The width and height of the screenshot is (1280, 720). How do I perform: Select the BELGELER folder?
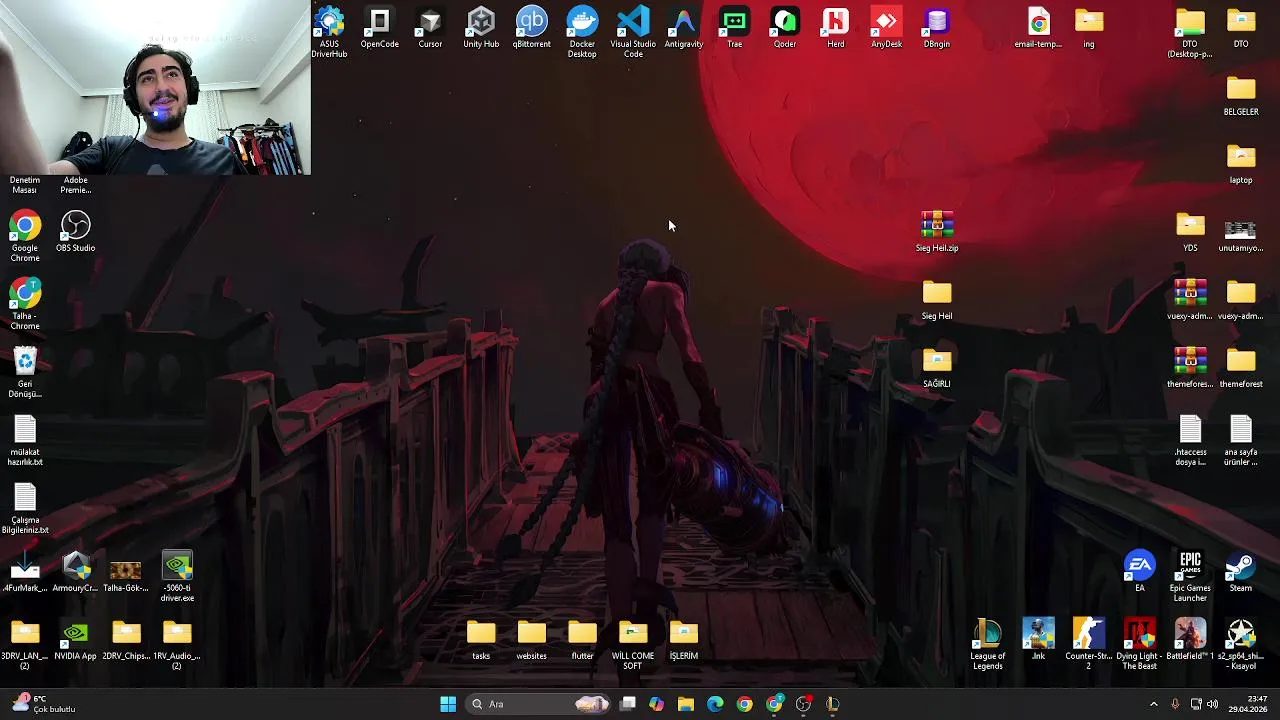[x=1241, y=96]
